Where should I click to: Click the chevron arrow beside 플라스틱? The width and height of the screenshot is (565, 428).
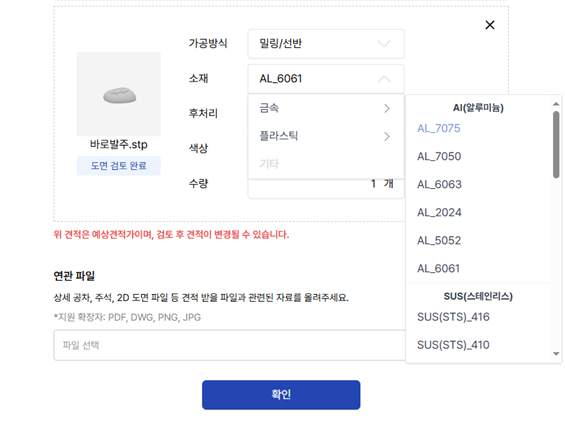[x=387, y=137]
